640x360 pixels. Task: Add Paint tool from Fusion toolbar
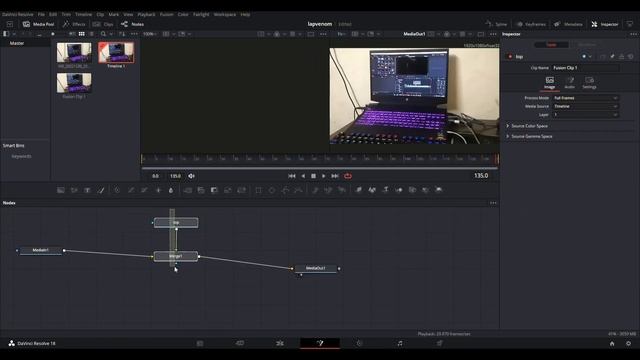101,190
